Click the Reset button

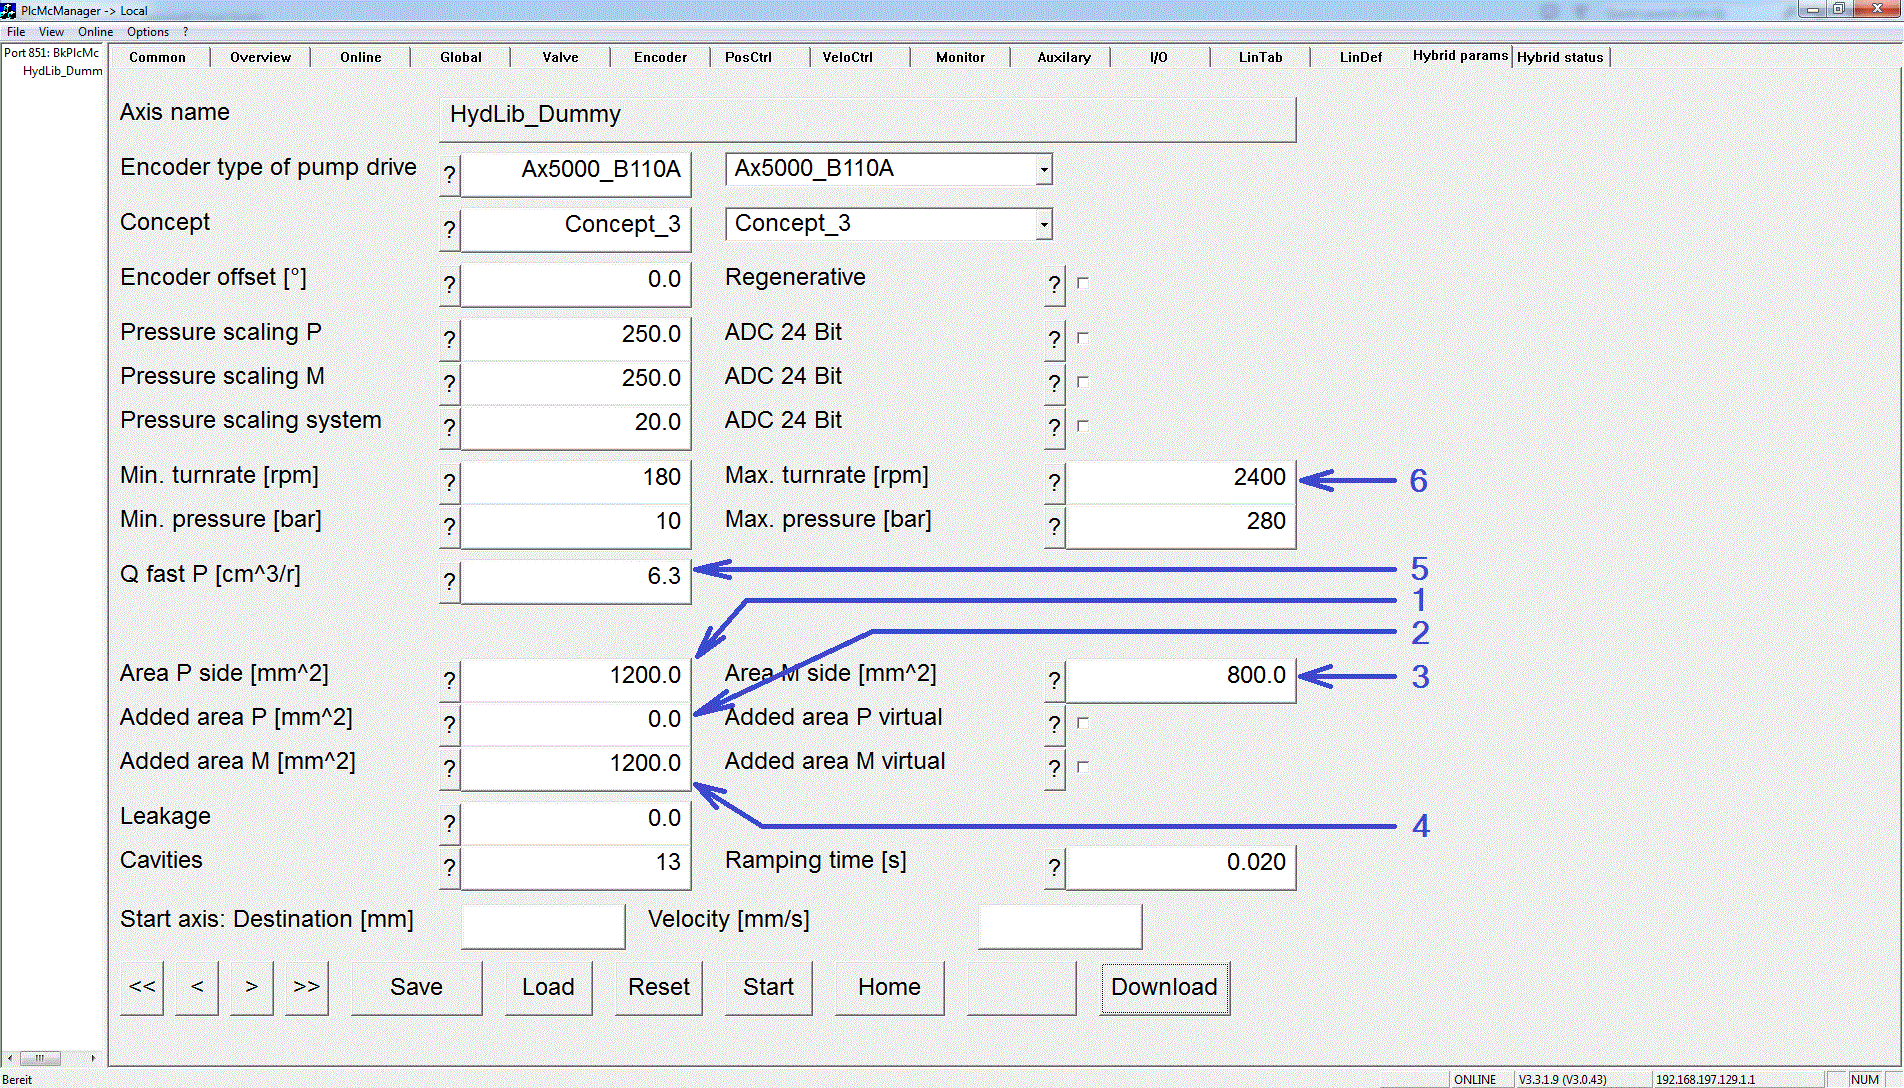click(659, 988)
